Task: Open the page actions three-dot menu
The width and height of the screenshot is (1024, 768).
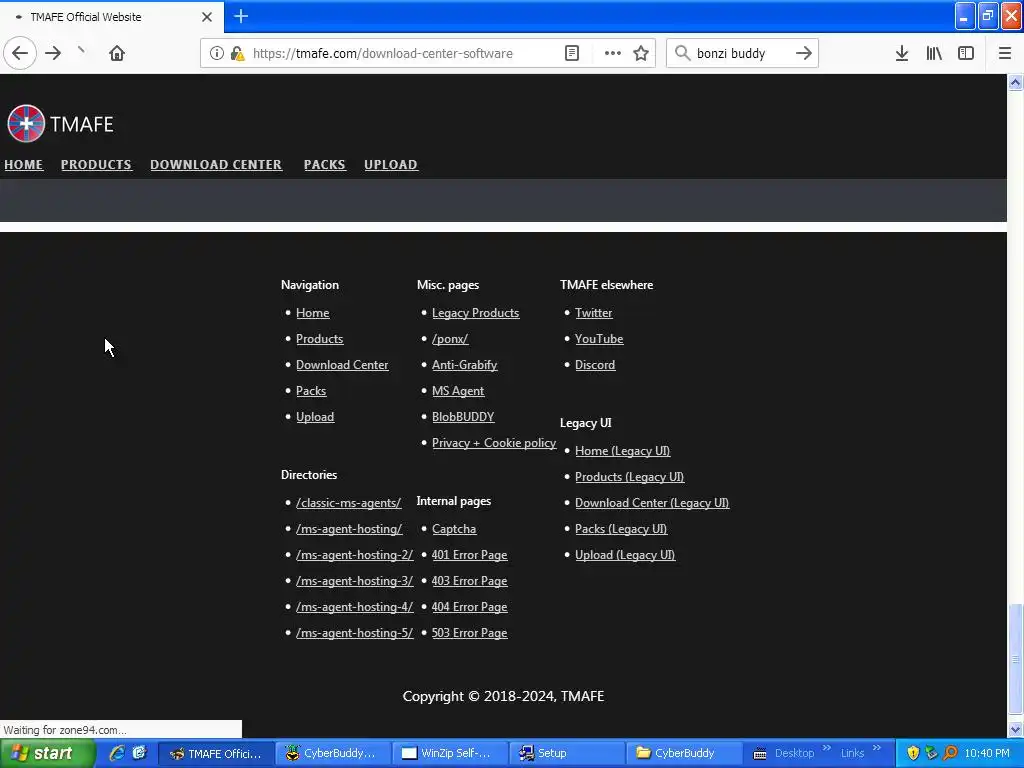Action: 613,54
